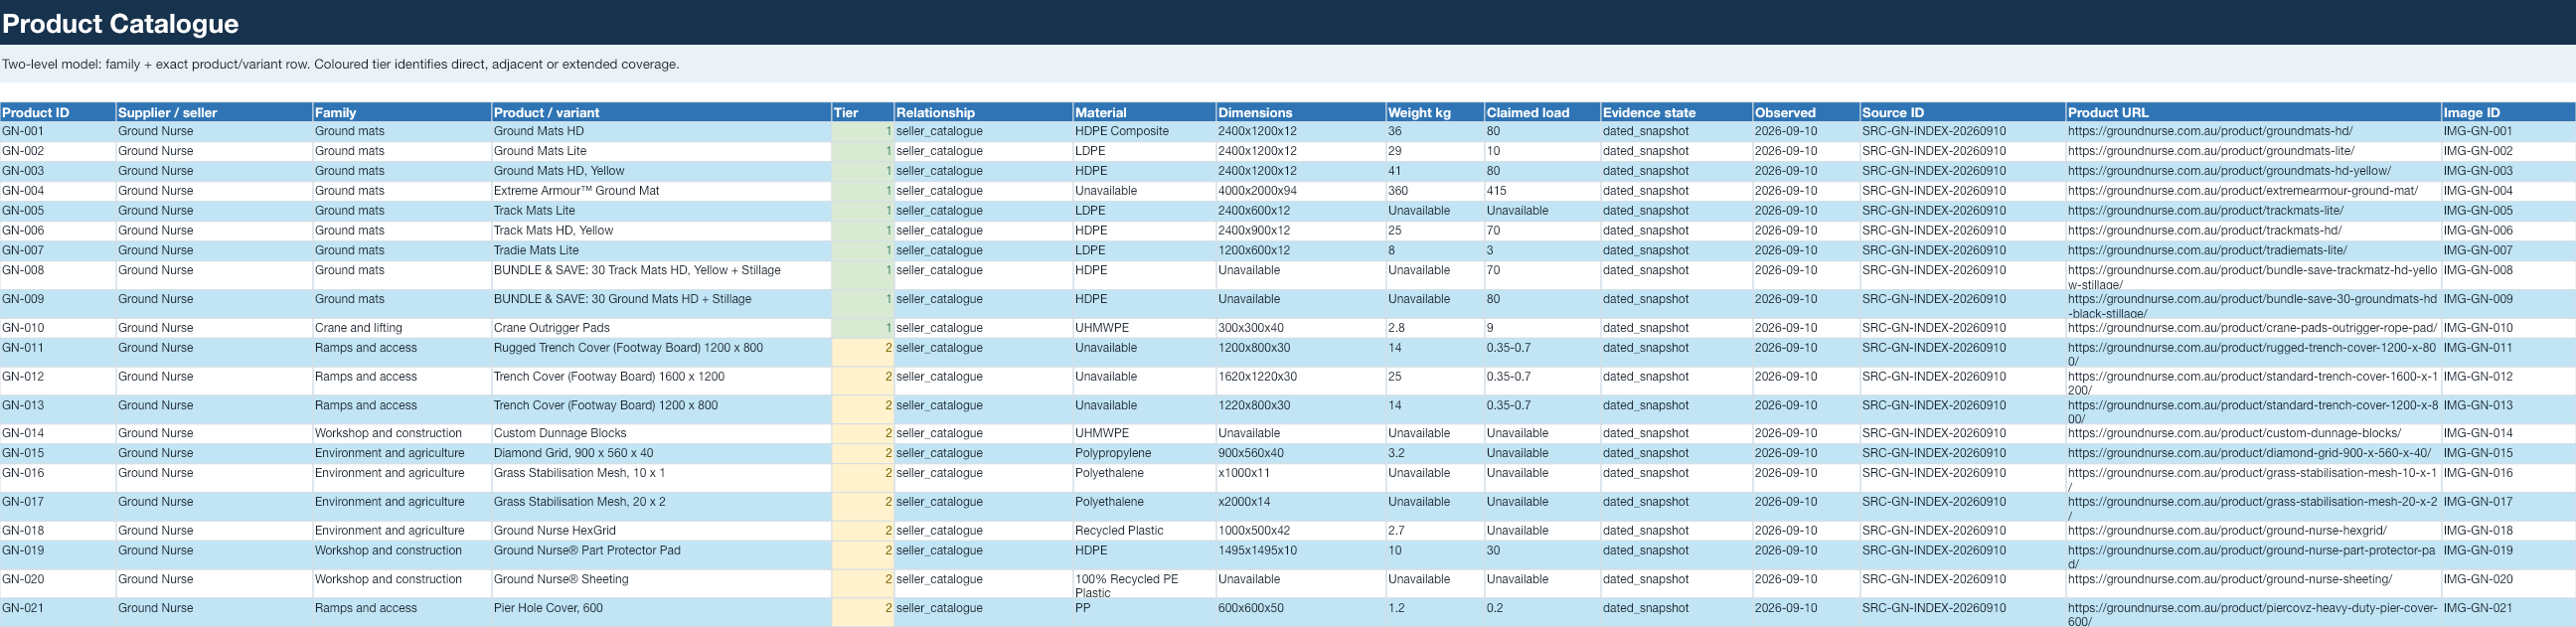
Task: Select the Product ID column header
Action: pyautogui.click(x=57, y=112)
